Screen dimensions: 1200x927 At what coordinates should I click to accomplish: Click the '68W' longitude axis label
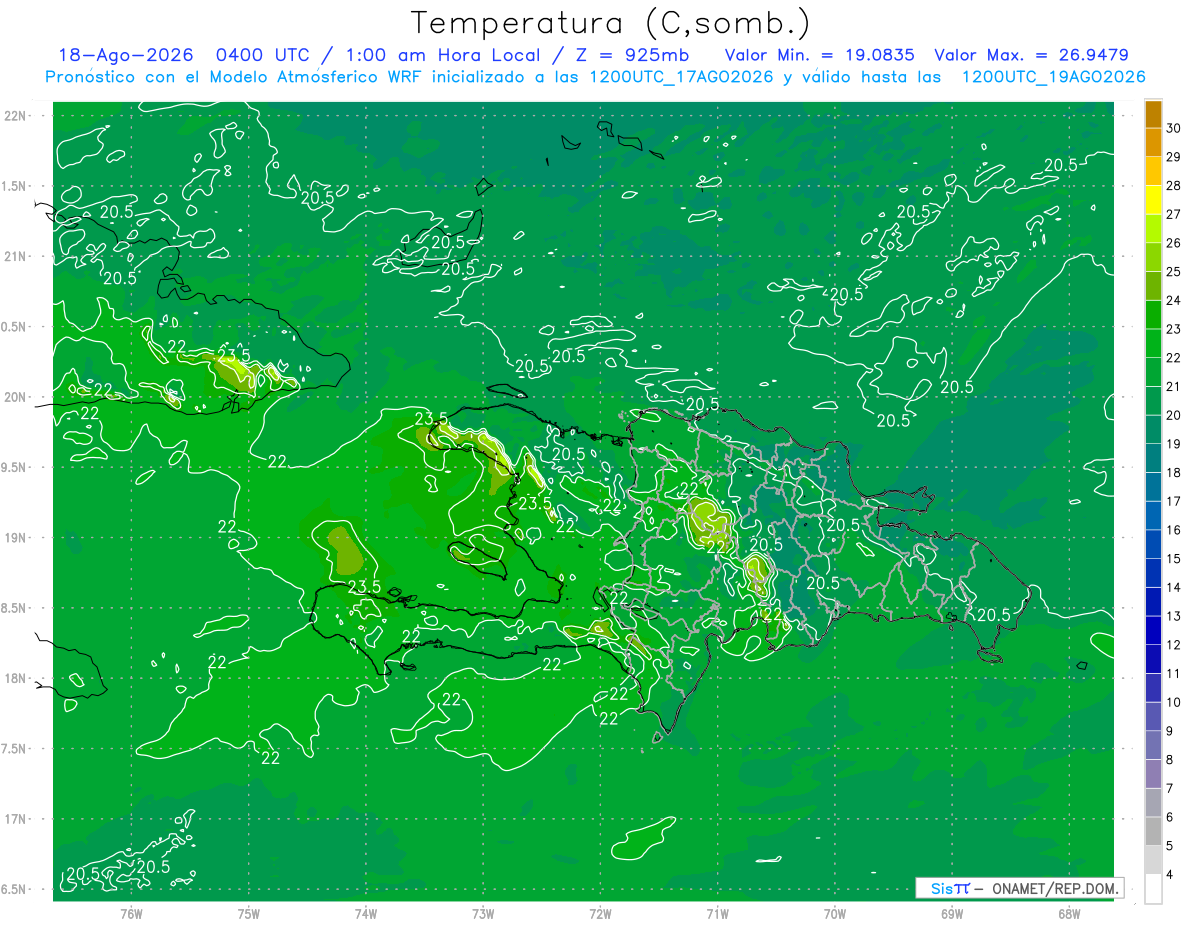coord(1069,913)
